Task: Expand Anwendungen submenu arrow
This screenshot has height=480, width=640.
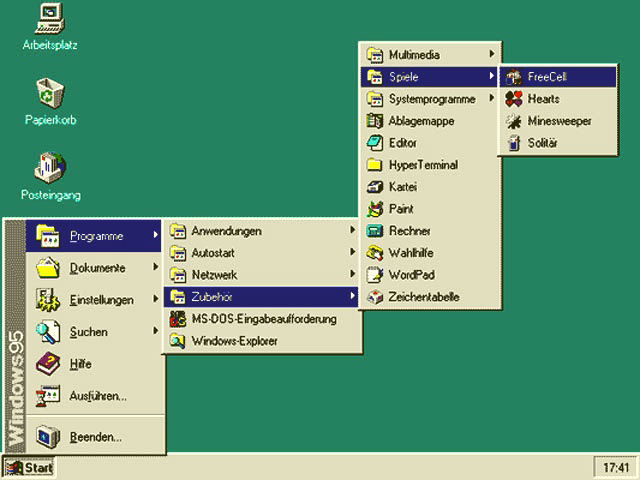Action: coord(353,230)
